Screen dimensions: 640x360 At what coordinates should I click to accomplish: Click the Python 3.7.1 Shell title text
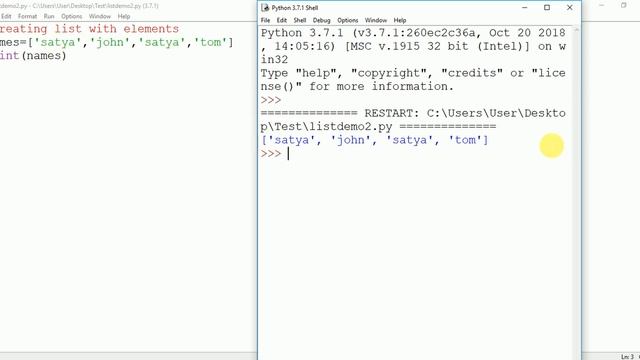click(295, 8)
